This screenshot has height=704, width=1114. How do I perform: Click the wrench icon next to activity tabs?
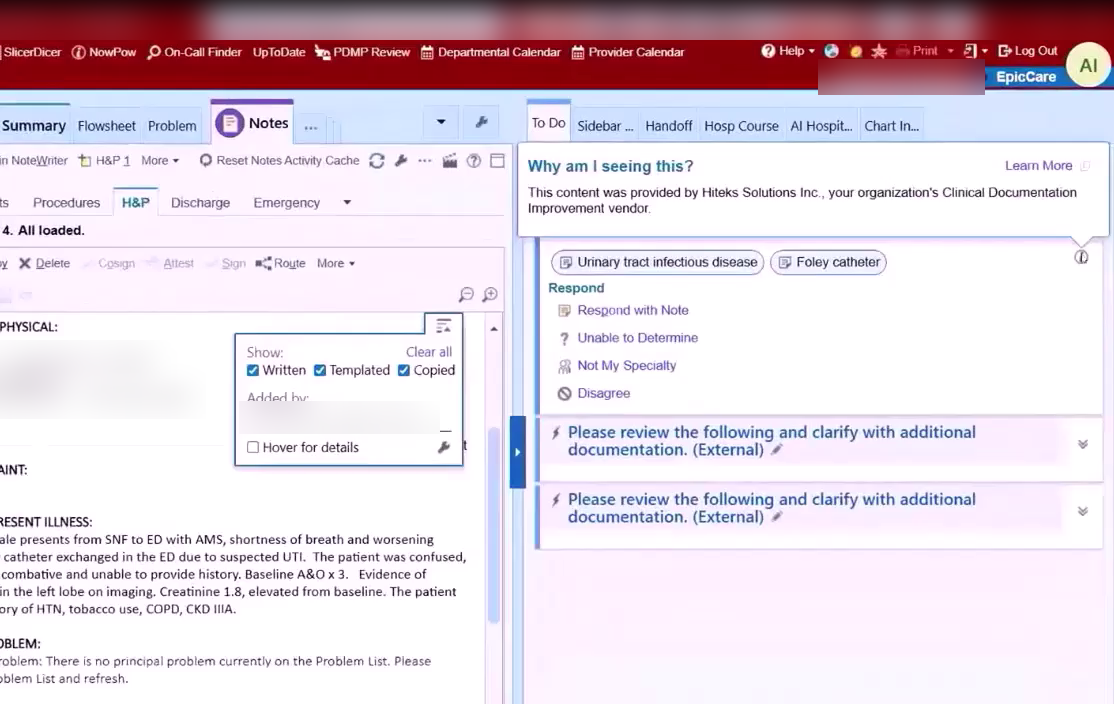tap(481, 122)
